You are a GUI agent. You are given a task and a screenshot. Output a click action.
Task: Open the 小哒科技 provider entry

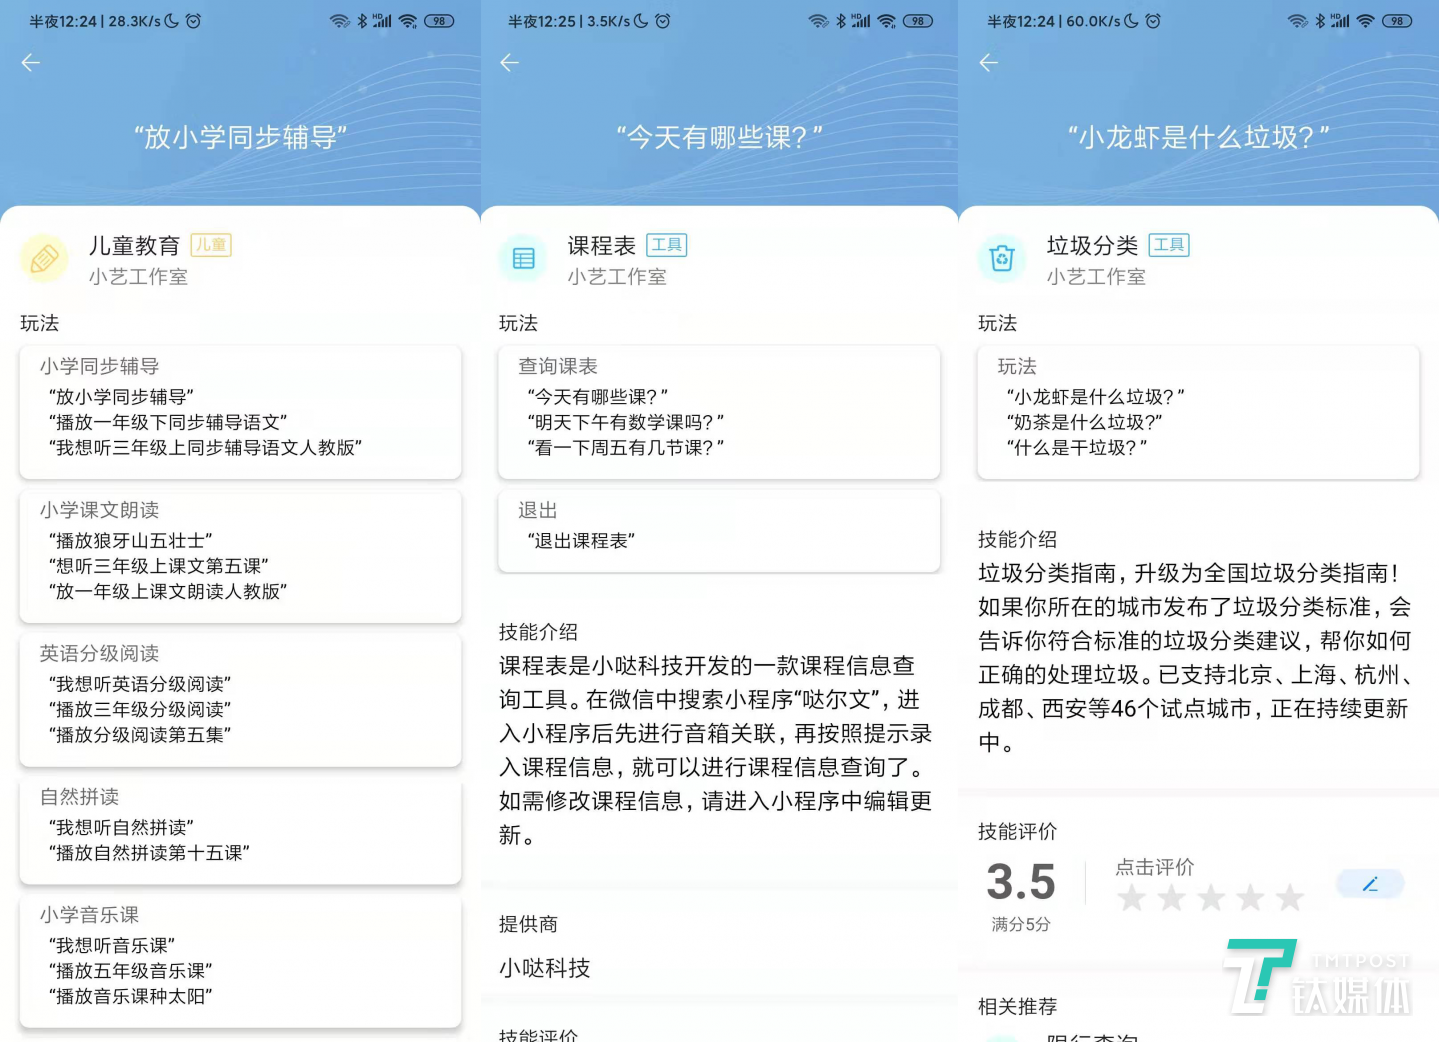point(544,967)
